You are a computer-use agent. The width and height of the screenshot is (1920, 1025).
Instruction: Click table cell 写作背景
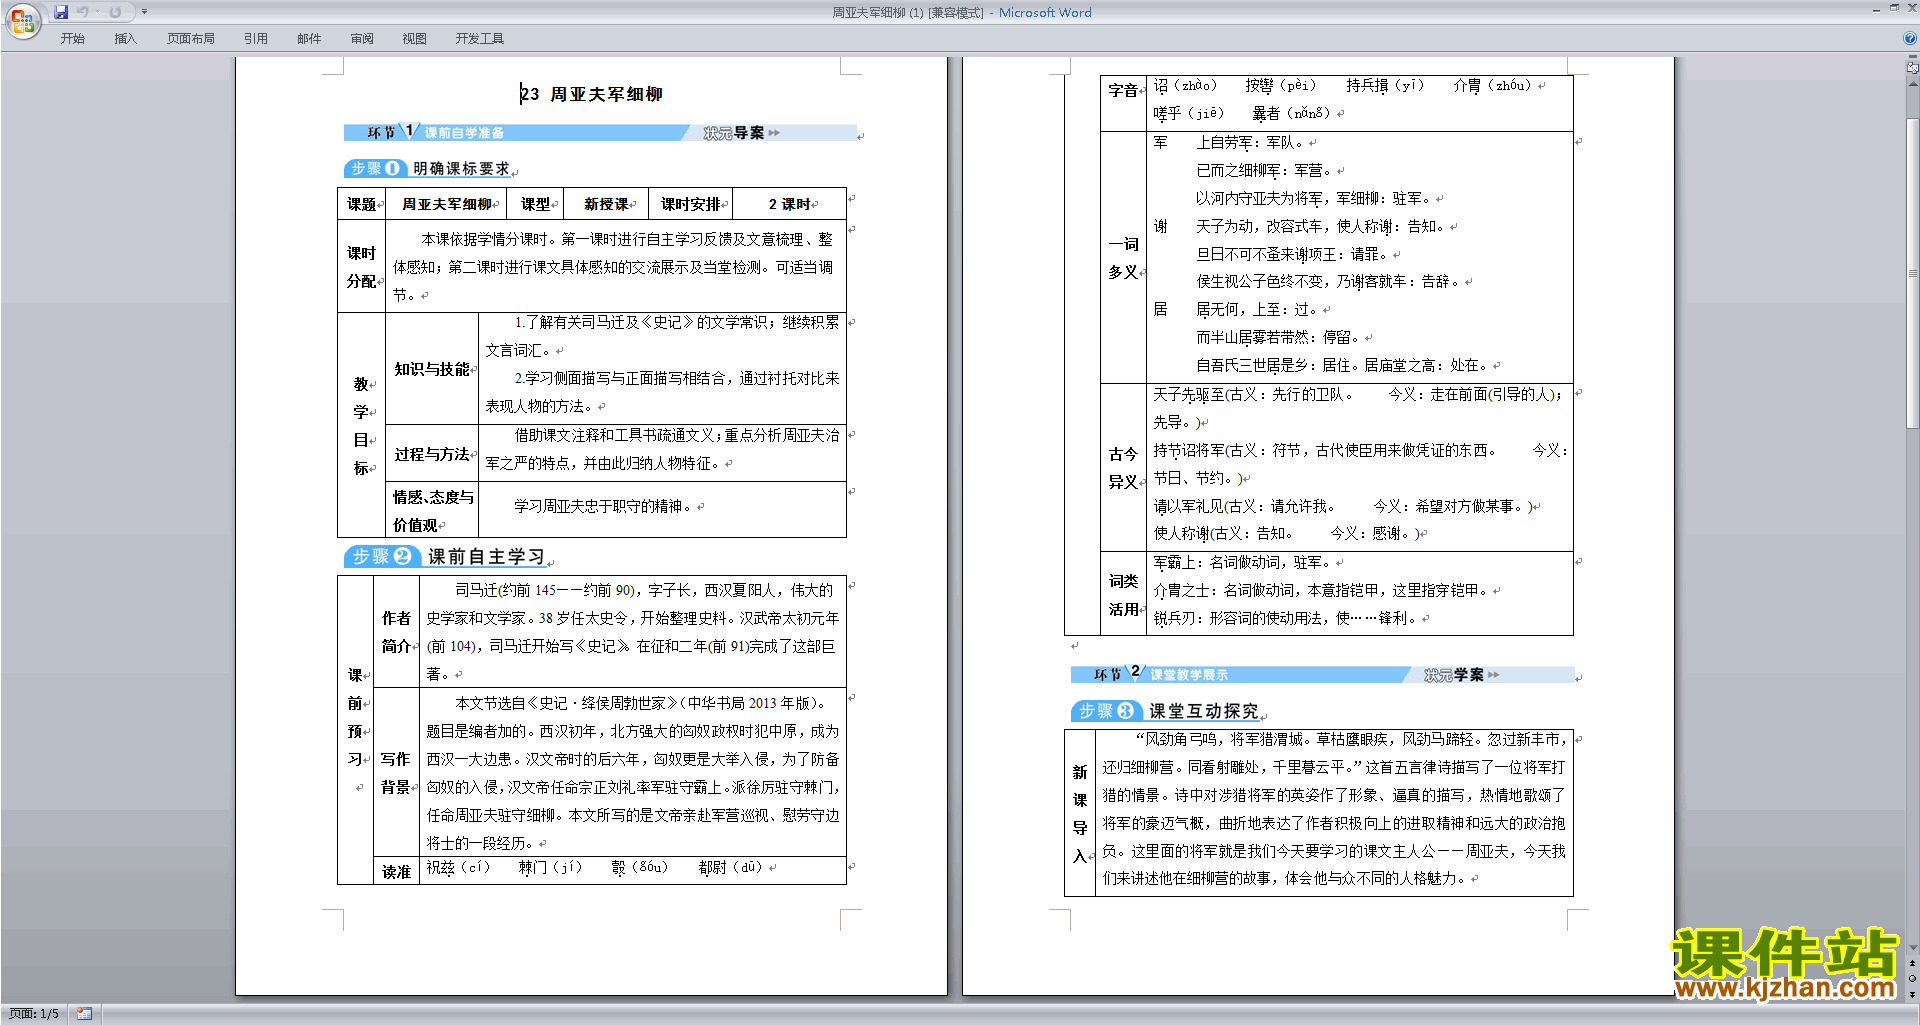click(396, 773)
